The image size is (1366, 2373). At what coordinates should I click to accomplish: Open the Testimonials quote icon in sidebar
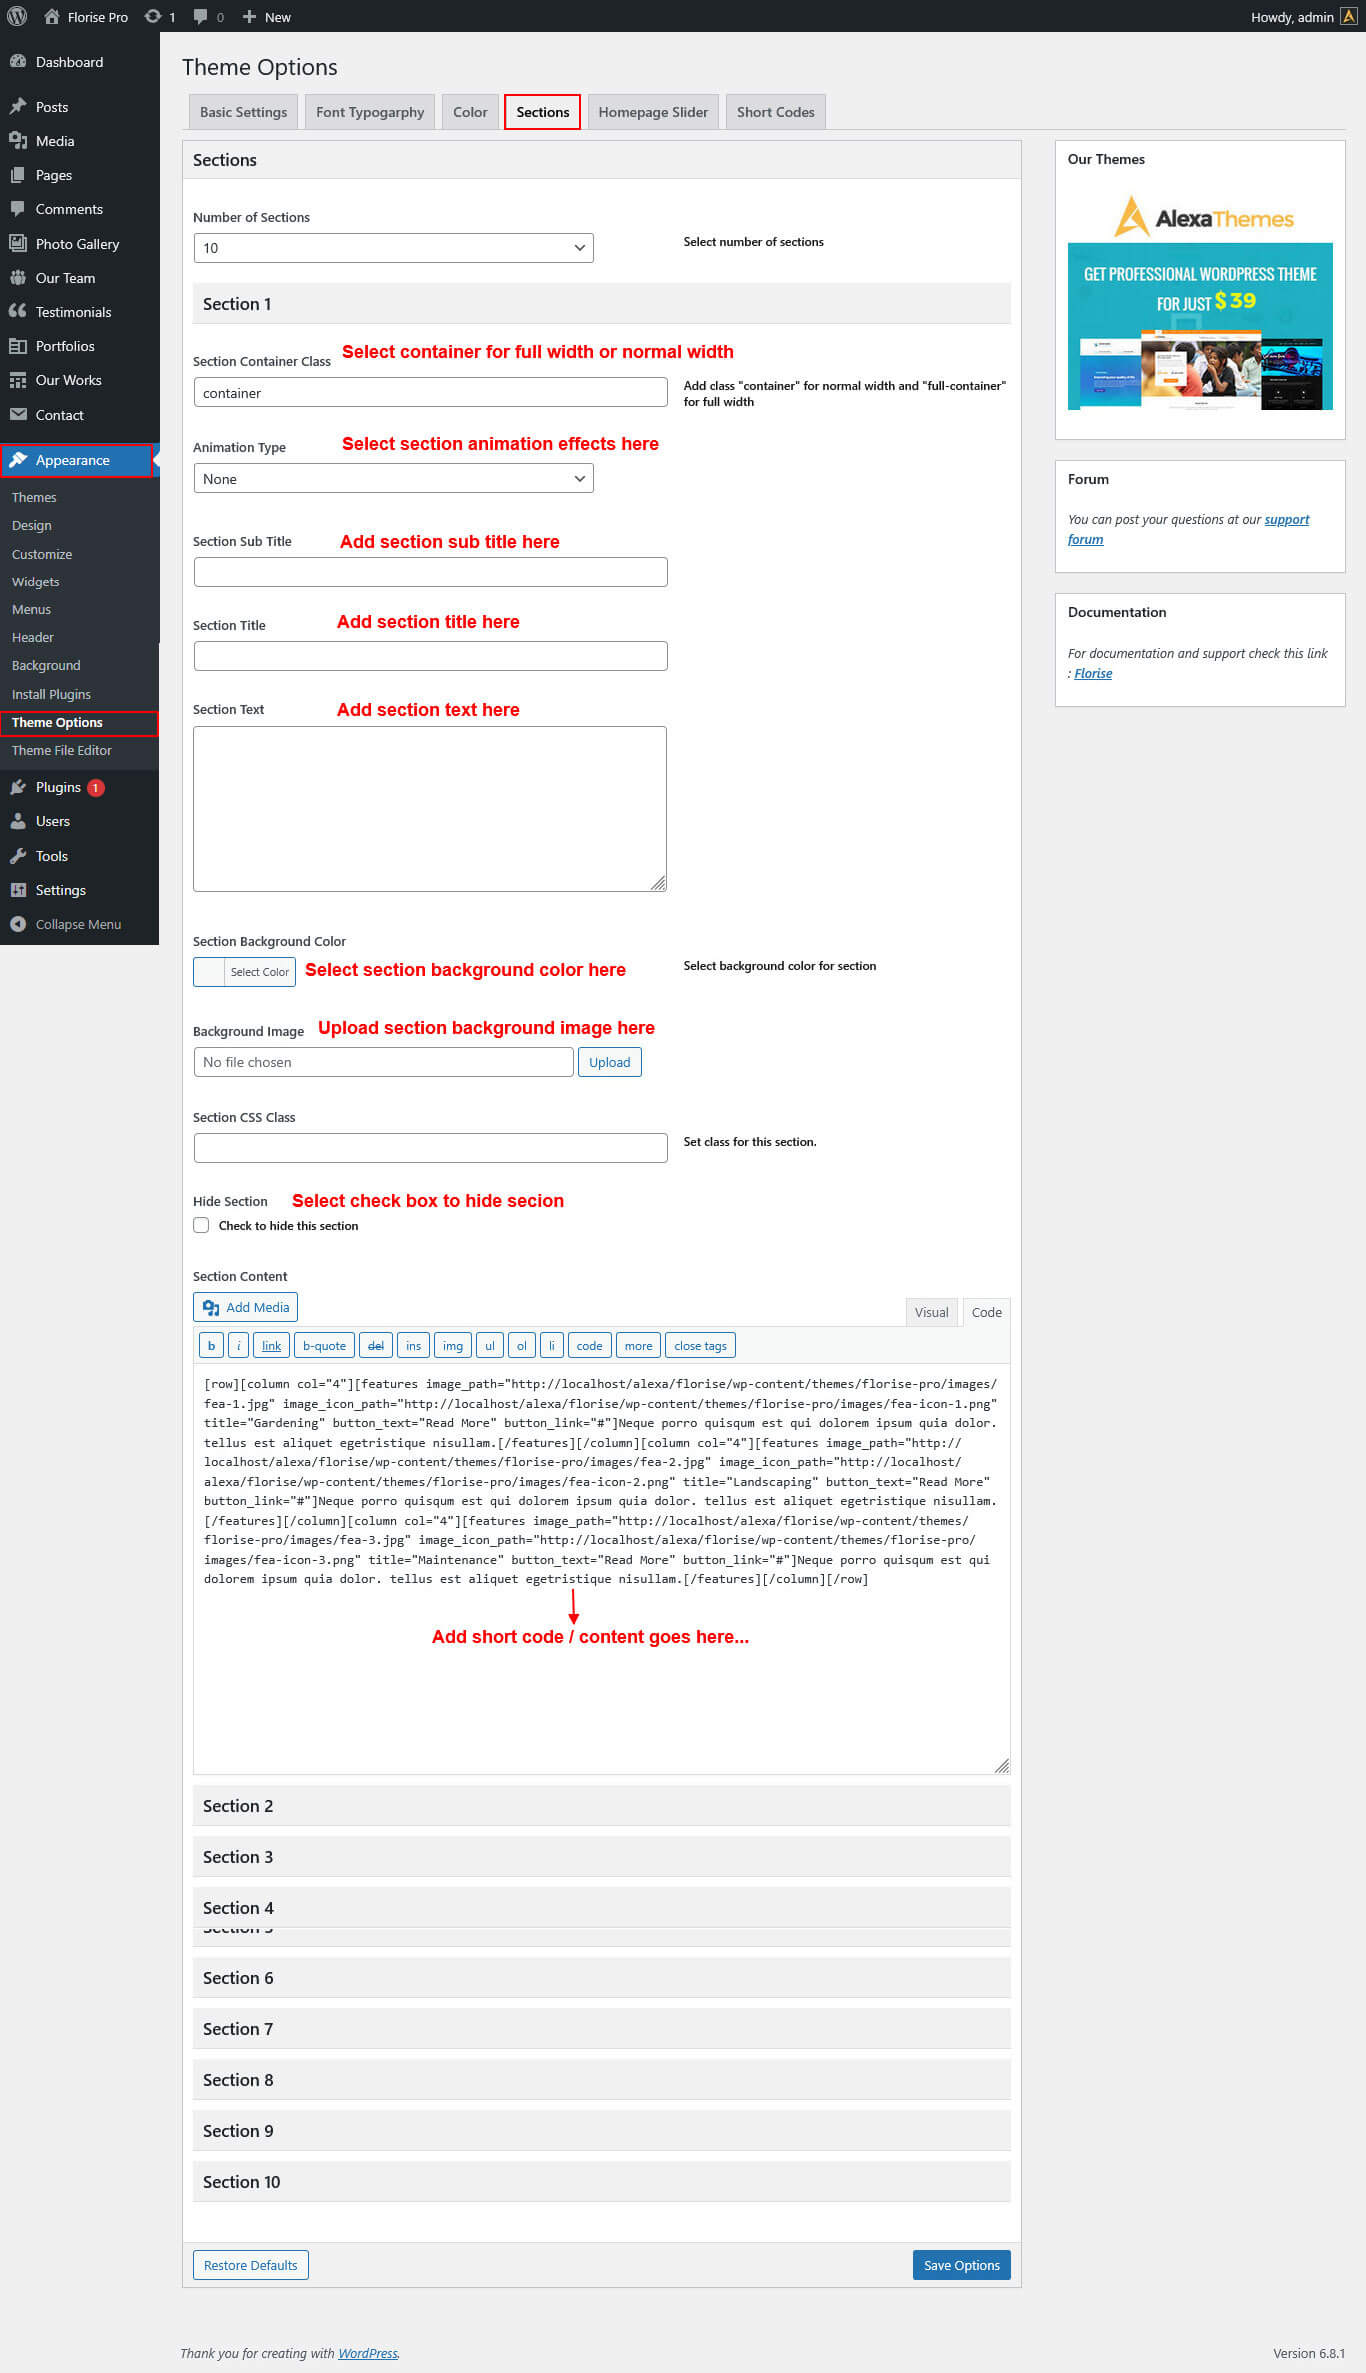tap(18, 311)
